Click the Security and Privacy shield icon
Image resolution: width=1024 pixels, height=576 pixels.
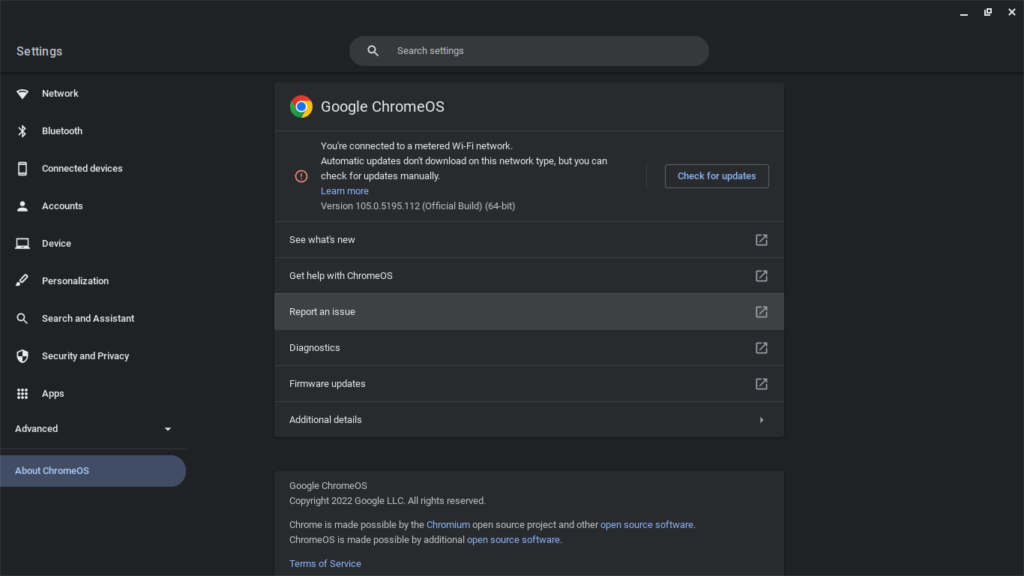(22, 356)
